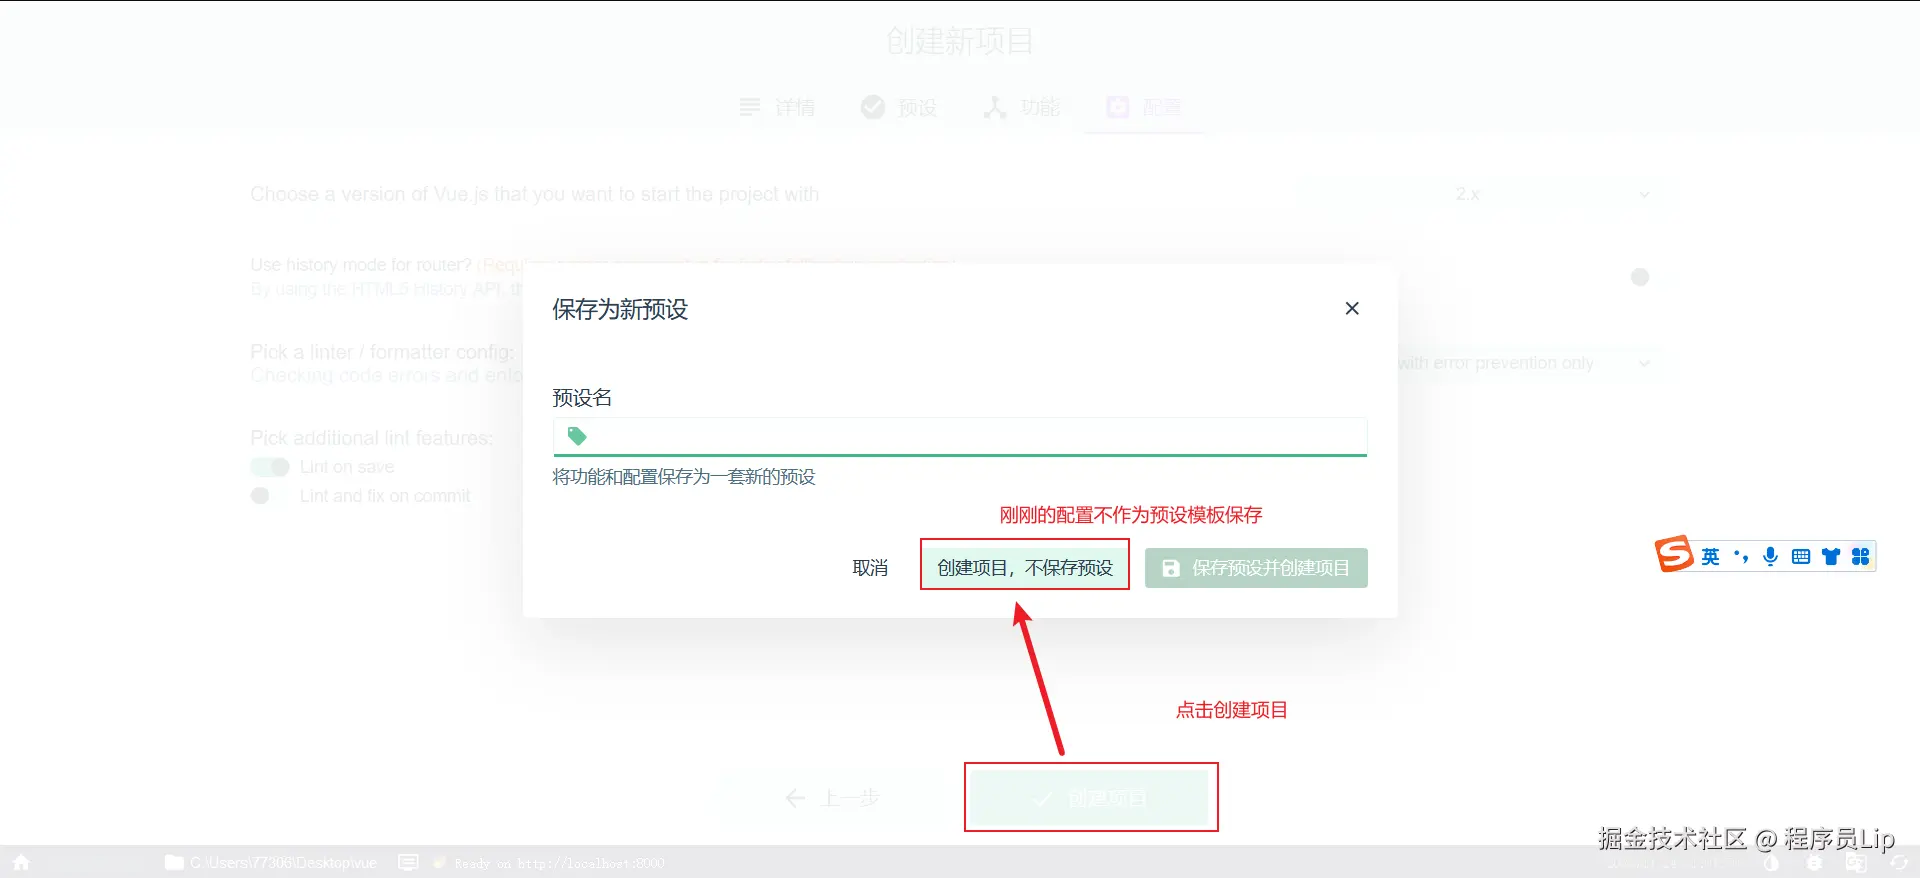
Task: Toggle the Lint on save switch
Action: click(270, 467)
